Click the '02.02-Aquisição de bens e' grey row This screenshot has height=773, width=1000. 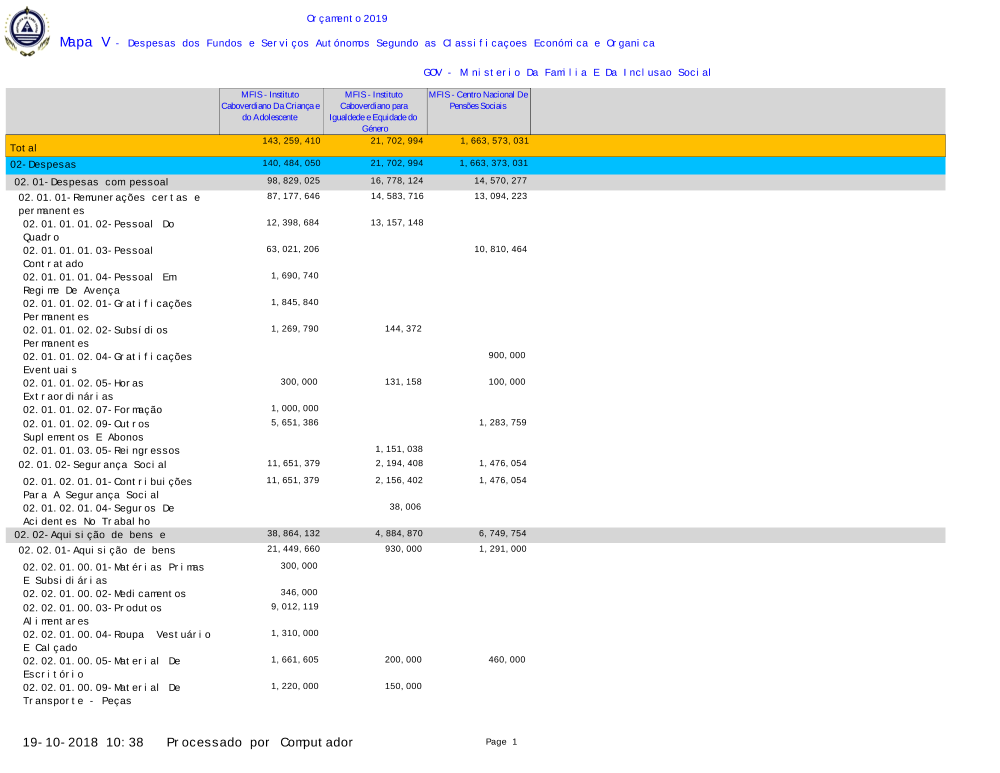[89, 536]
